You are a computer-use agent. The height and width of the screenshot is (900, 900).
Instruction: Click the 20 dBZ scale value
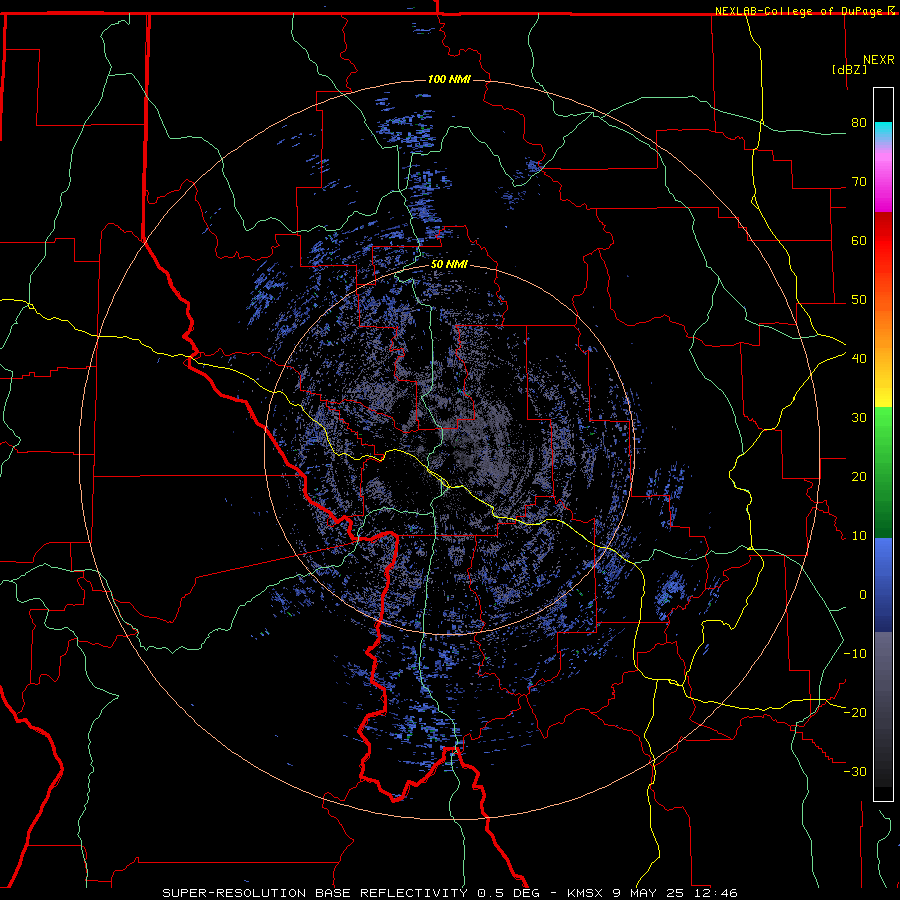point(859,477)
